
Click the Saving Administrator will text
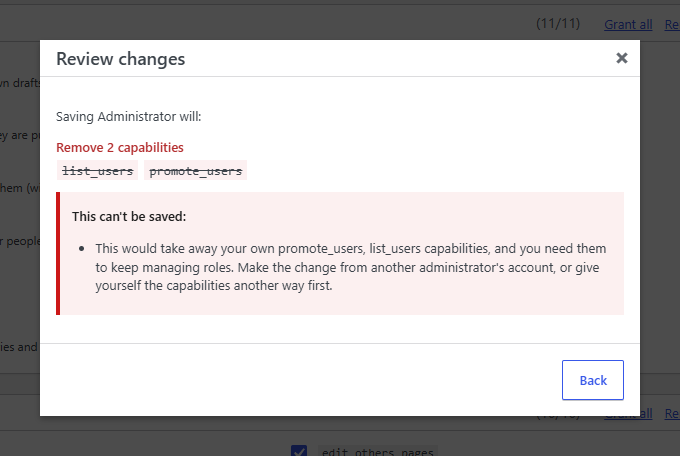pyautogui.click(x=129, y=116)
